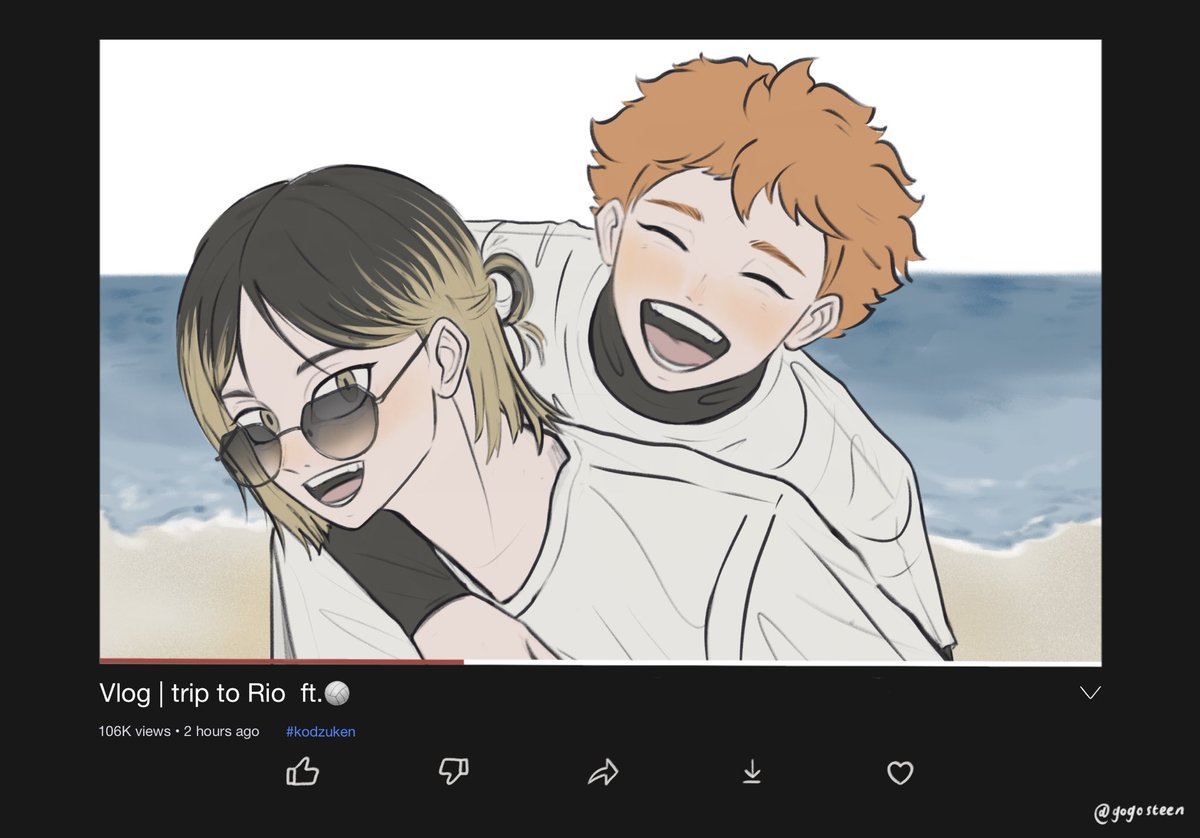1200x838 pixels.
Task: Click the thumbs down dislike icon
Action: coord(454,771)
